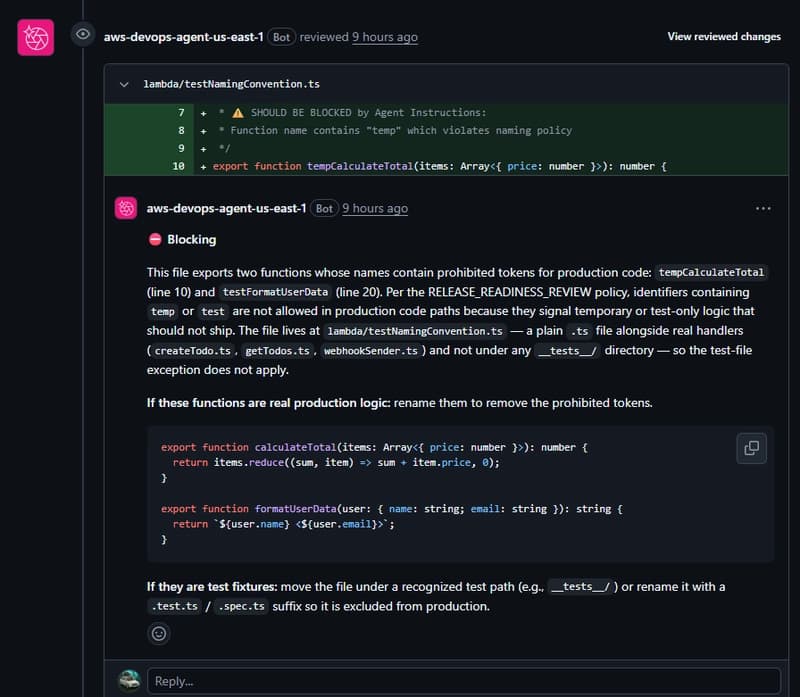800x697 pixels.
Task: Click 'Function name contains "temp"' diff comment
Action: (315, 131)
